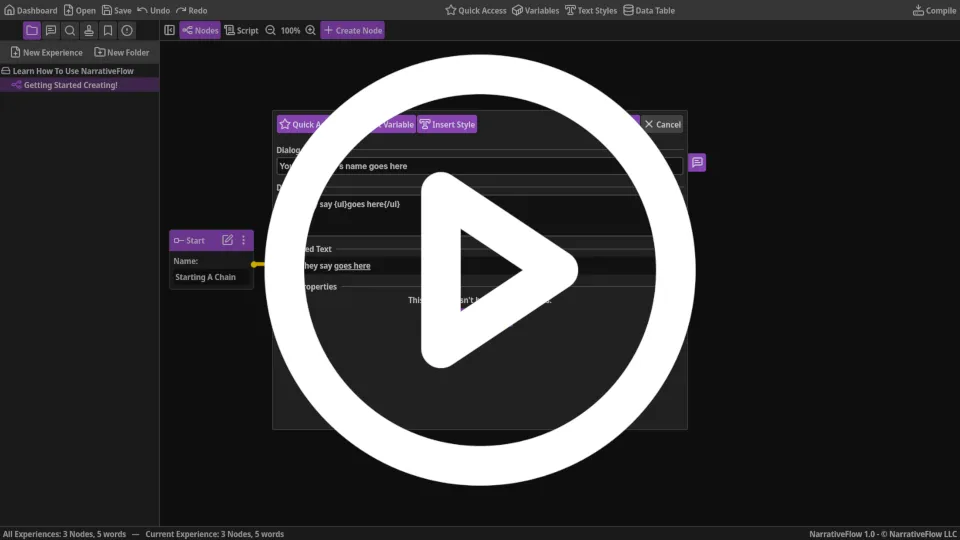The height and width of the screenshot is (540, 960).
Task: Play the video with the center play button
Action: (x=480, y=270)
